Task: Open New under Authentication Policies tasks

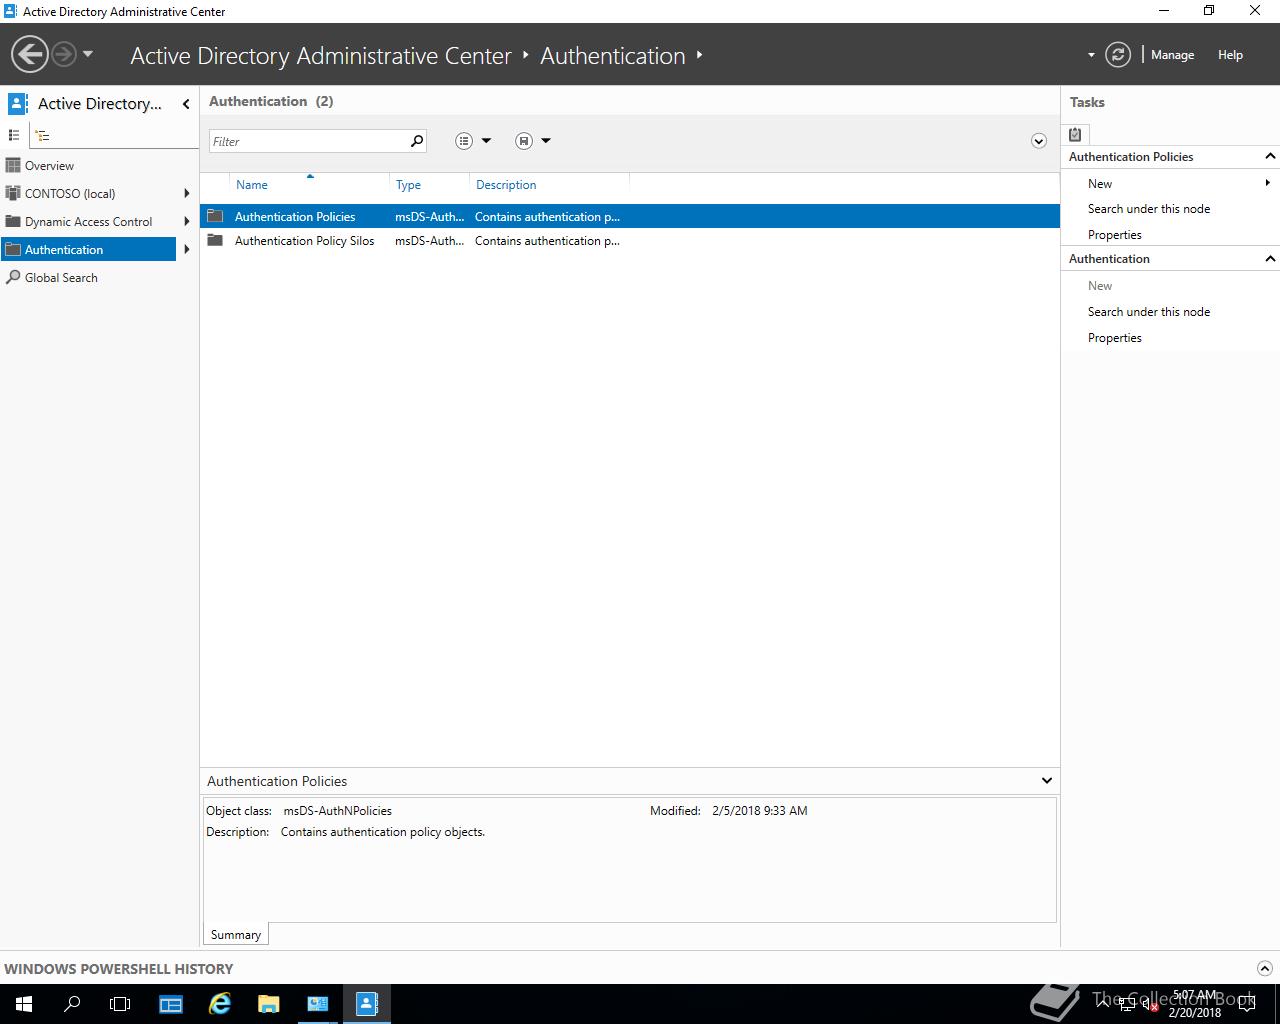Action: (1100, 184)
